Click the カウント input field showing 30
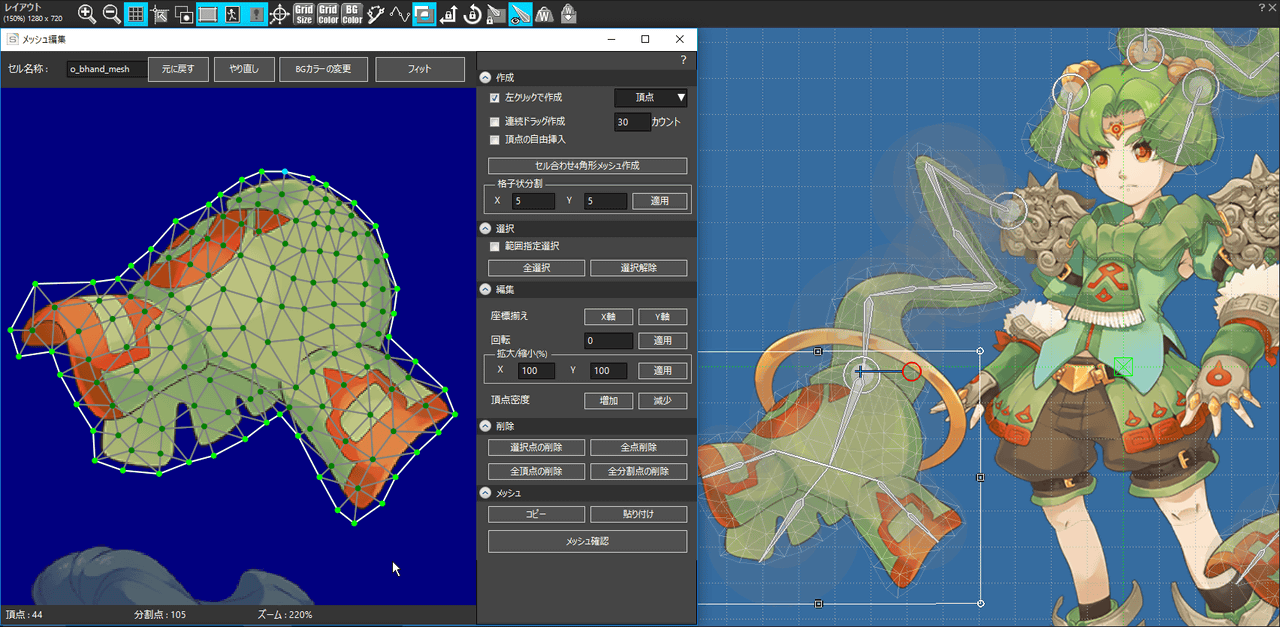The image size is (1280, 627). pyautogui.click(x=630, y=122)
